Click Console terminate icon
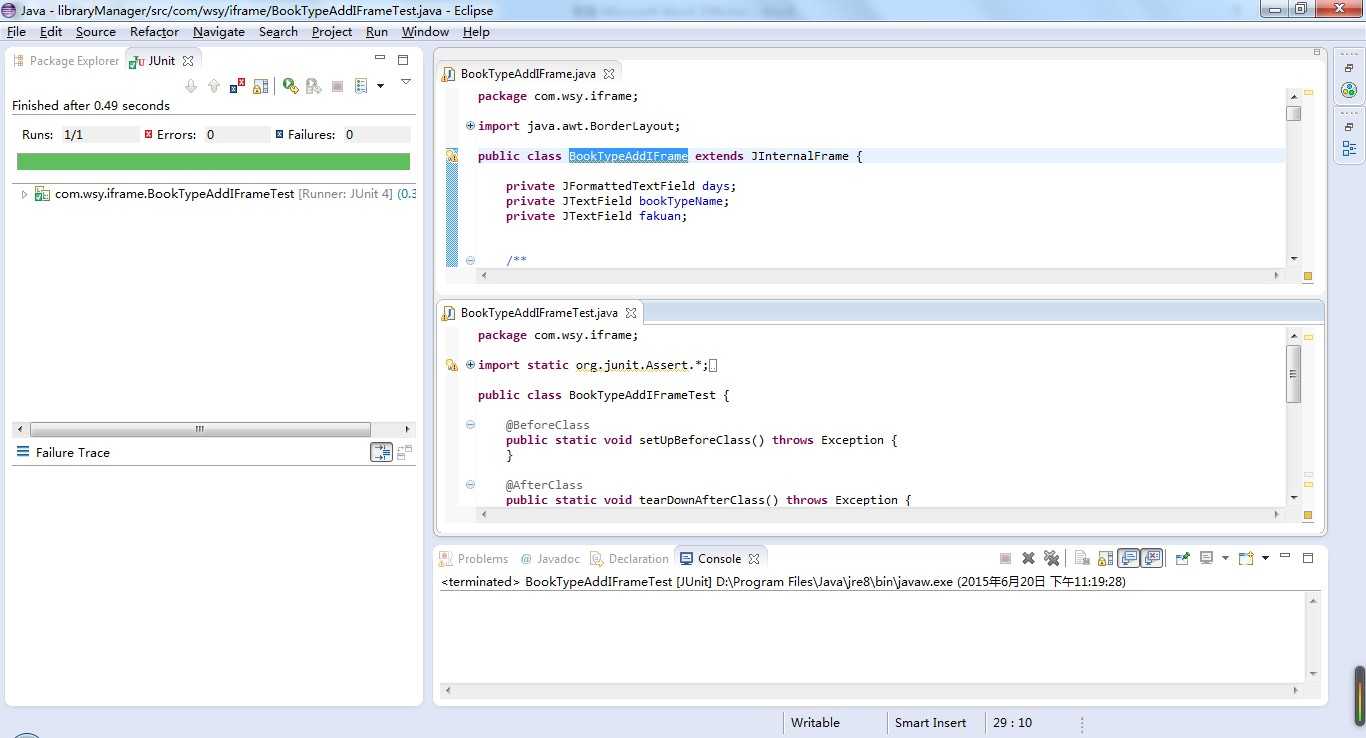 pyautogui.click(x=1005, y=558)
